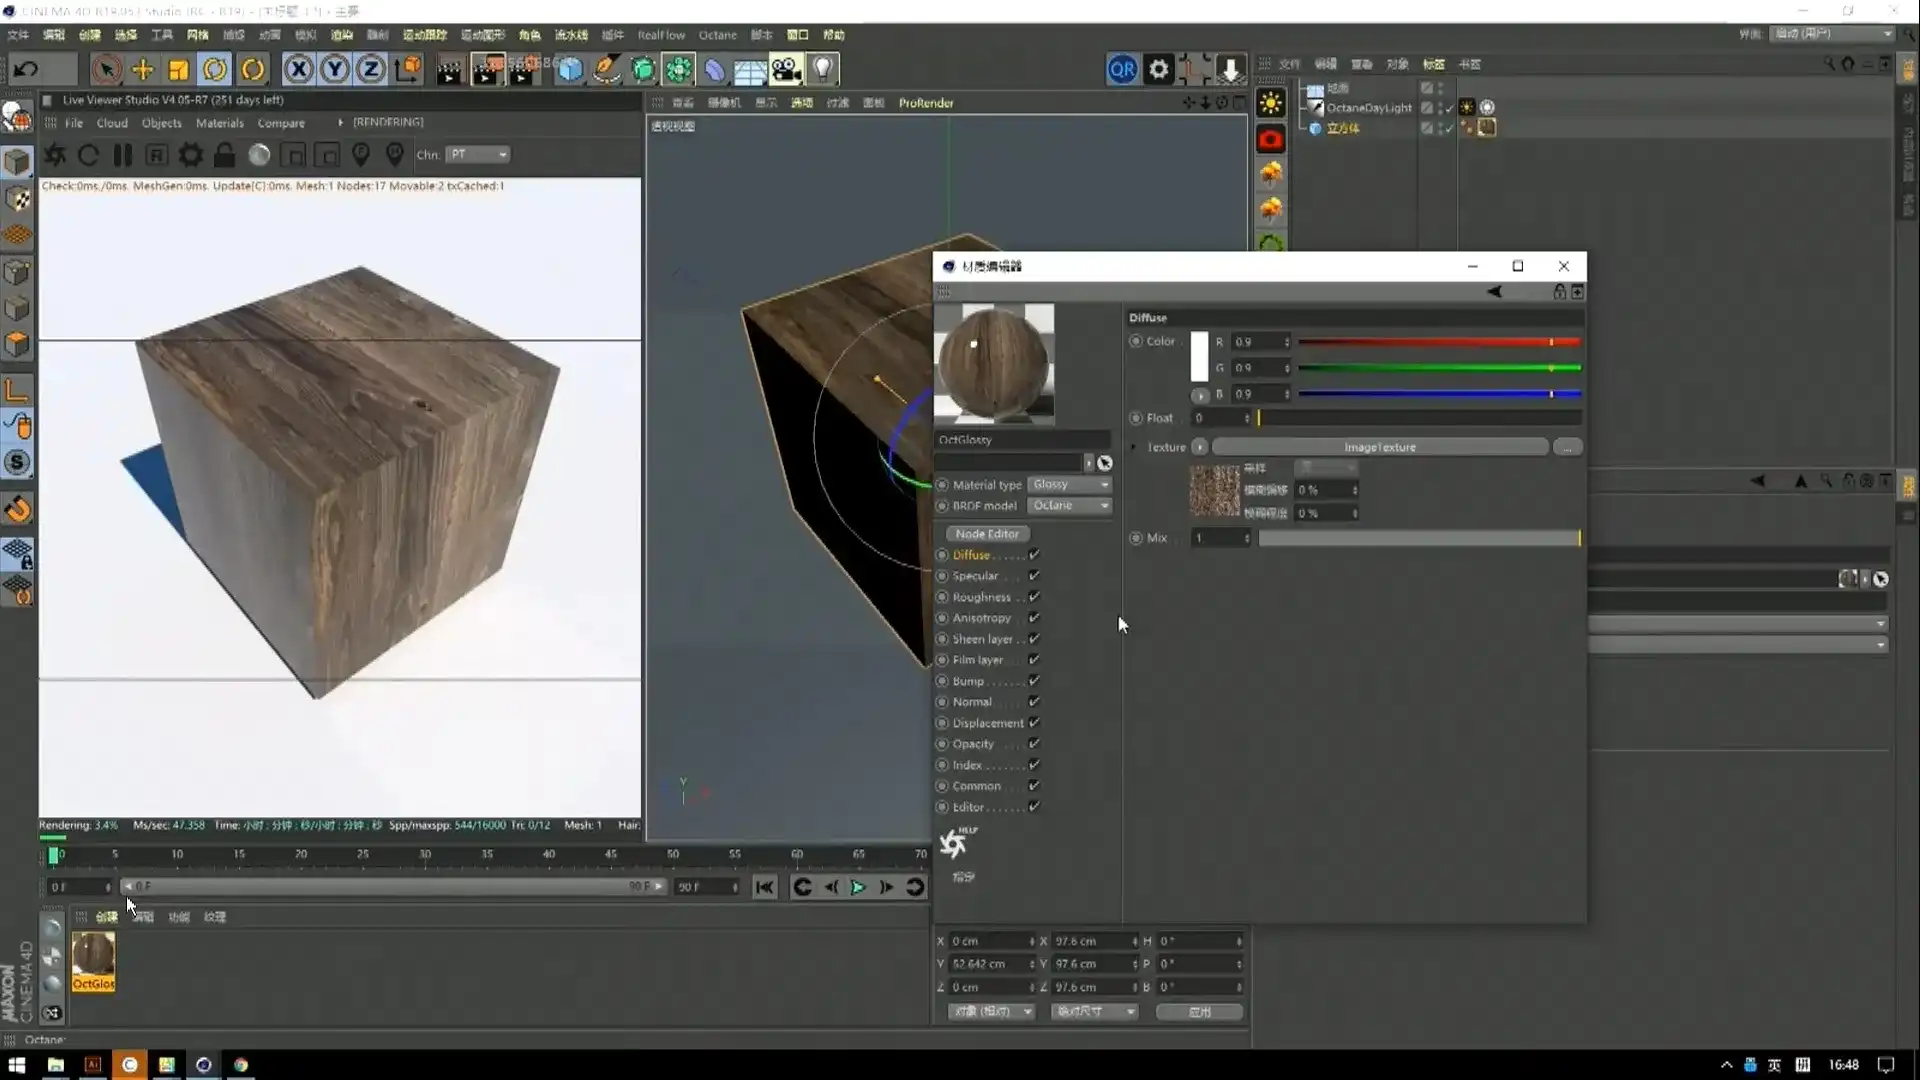
Task: Open Live Viewer settings gear icon
Action: [x=190, y=155]
